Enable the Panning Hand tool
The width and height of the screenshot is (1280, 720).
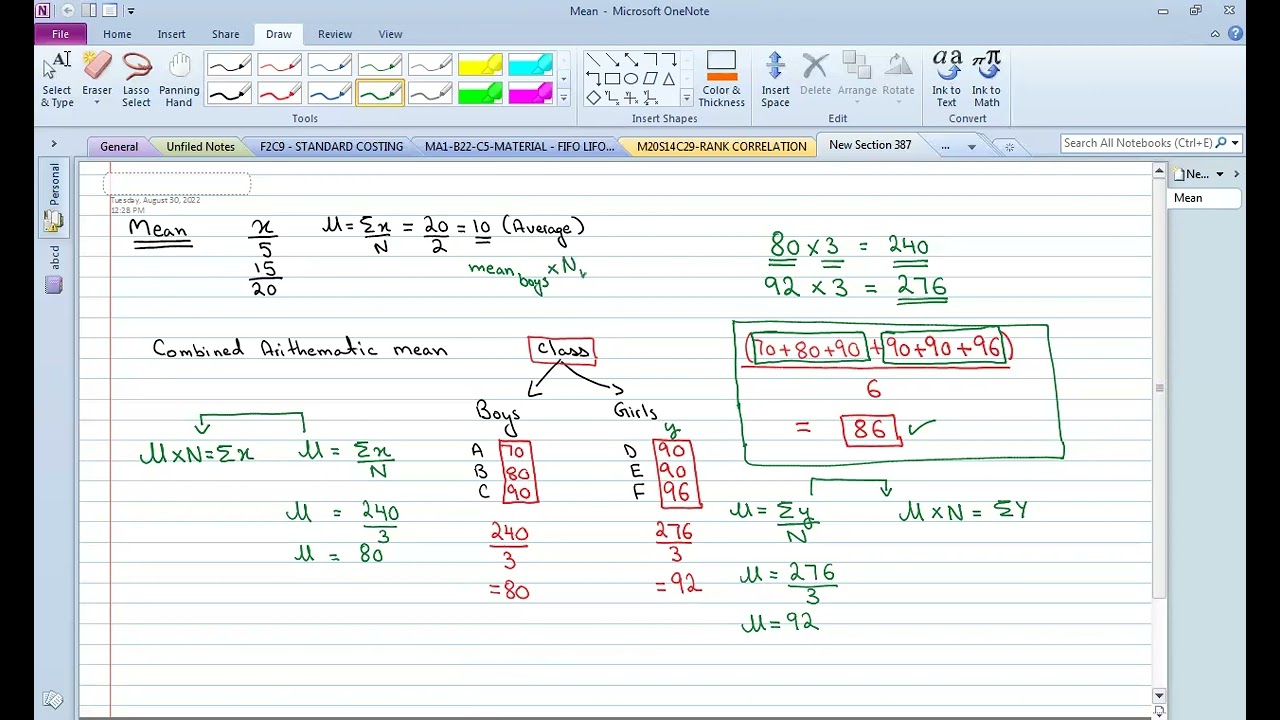[179, 79]
